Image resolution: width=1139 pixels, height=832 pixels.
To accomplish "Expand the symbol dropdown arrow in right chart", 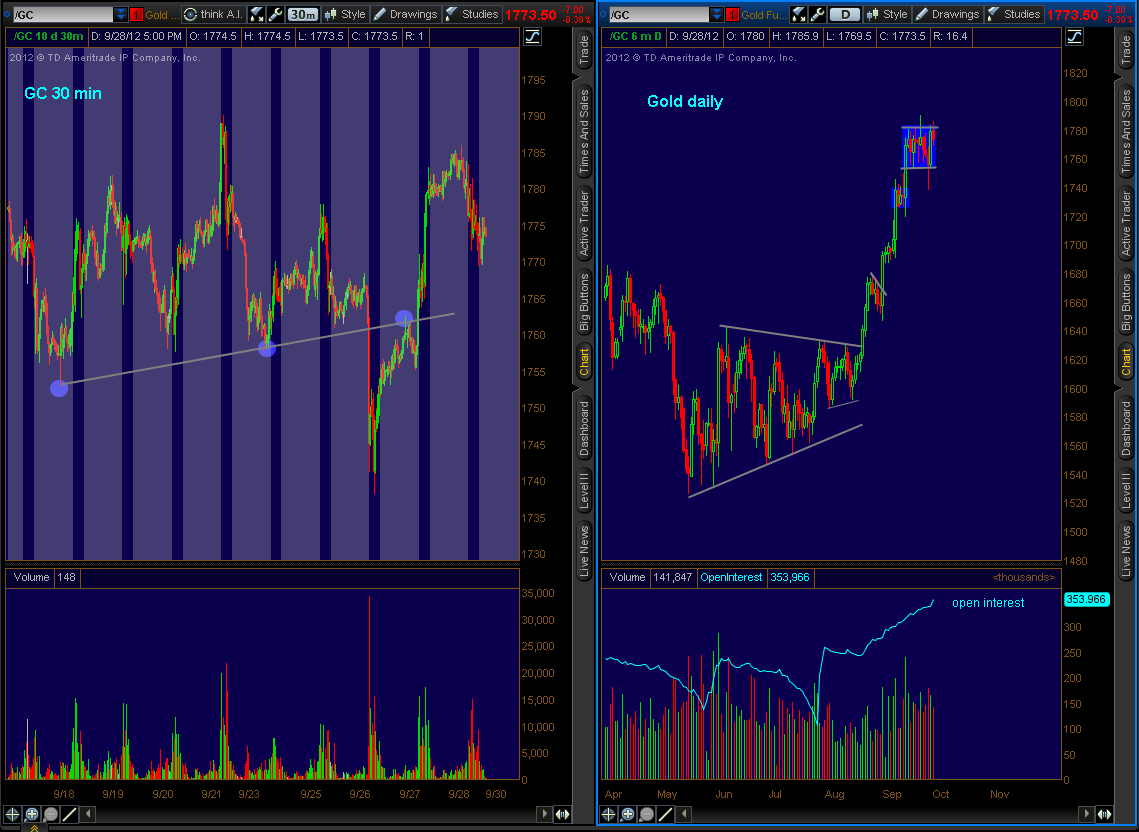I will point(714,15).
